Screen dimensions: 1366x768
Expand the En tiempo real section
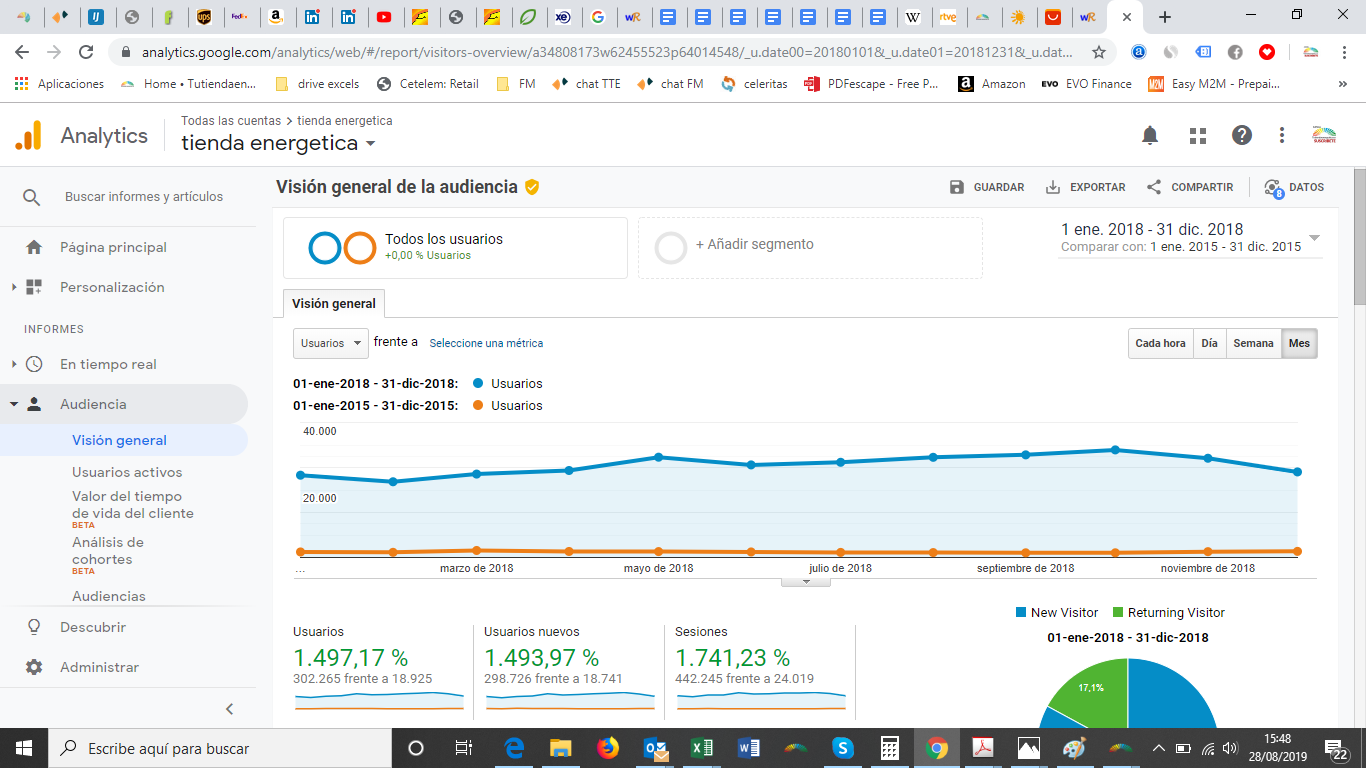[x=14, y=364]
